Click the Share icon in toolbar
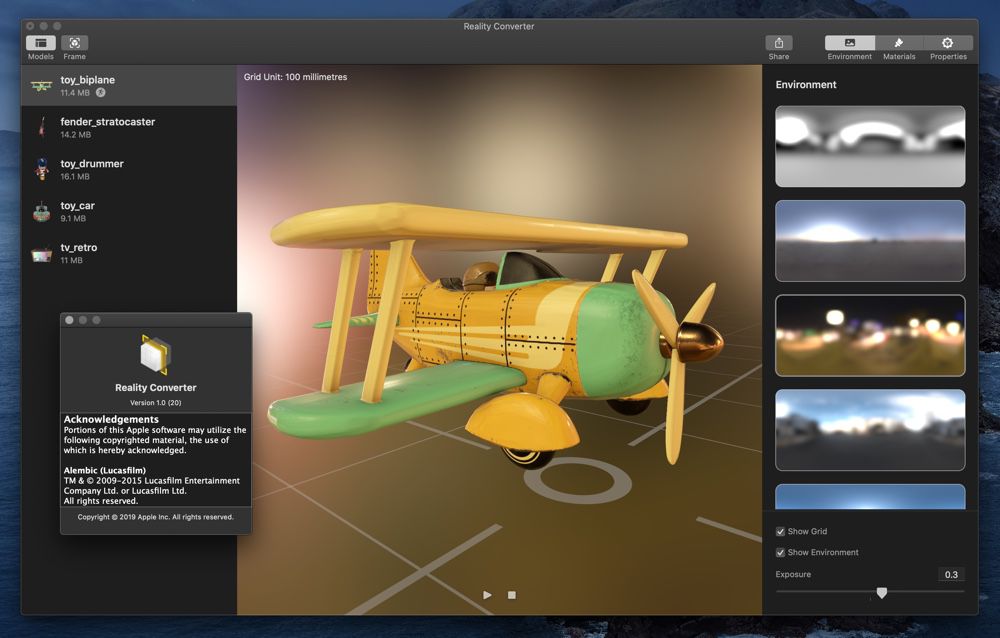The height and width of the screenshot is (638, 1000). tap(778, 43)
